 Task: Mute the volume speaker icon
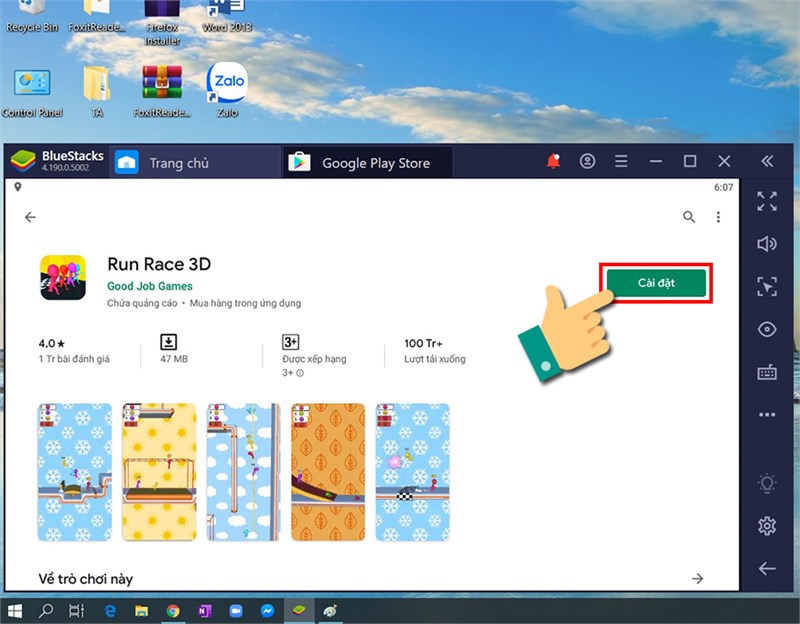coord(767,244)
